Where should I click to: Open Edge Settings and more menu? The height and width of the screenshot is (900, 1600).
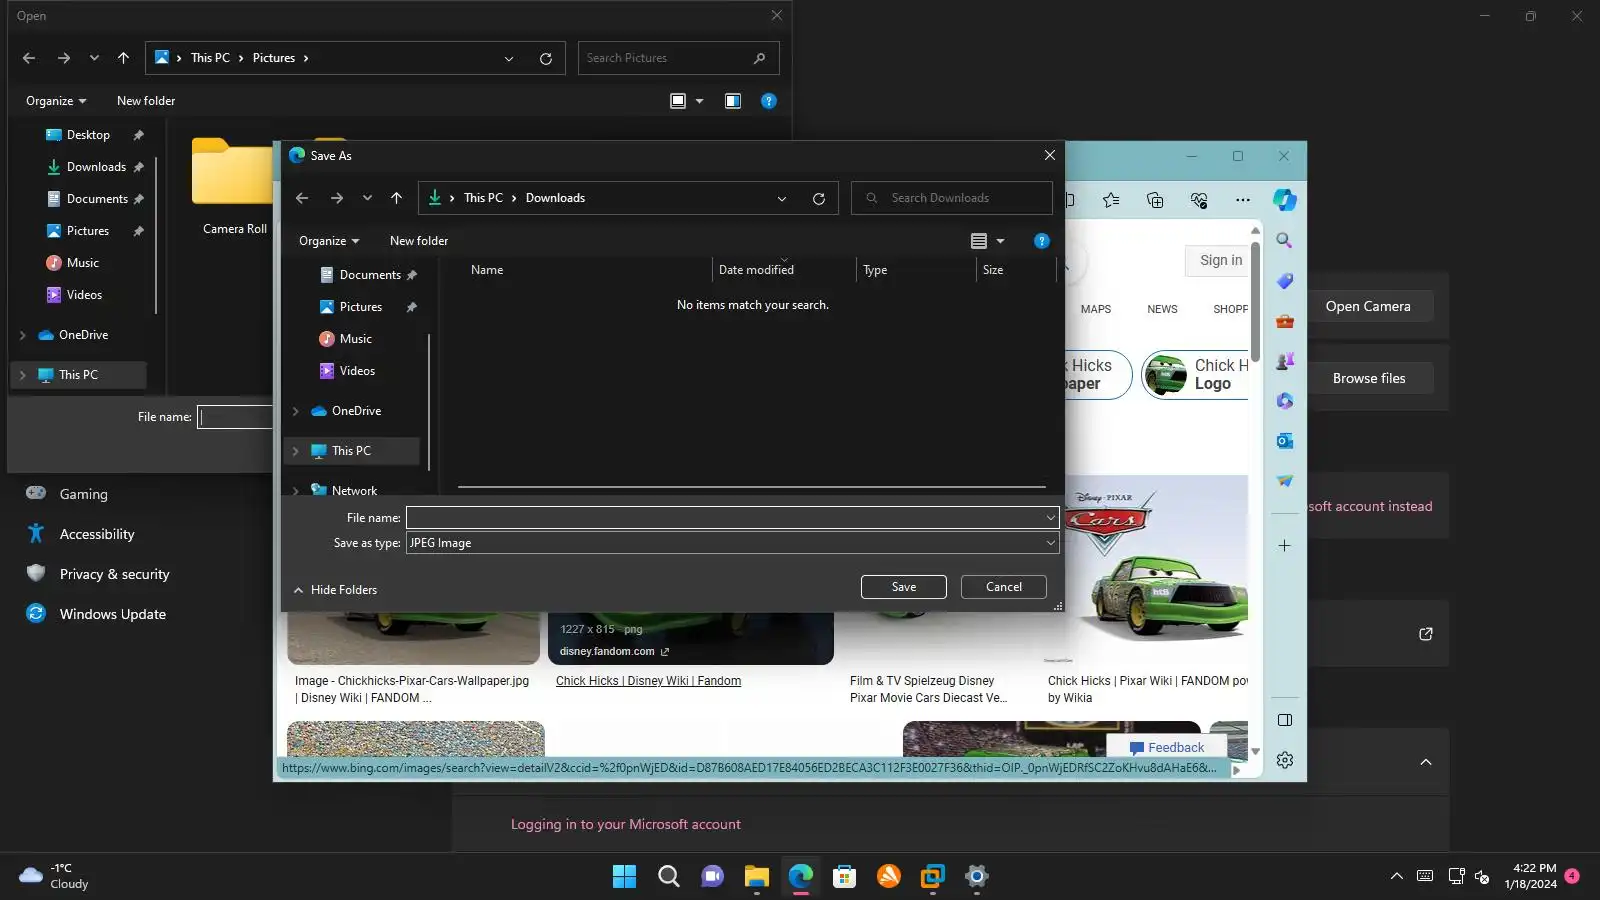pyautogui.click(x=1243, y=200)
